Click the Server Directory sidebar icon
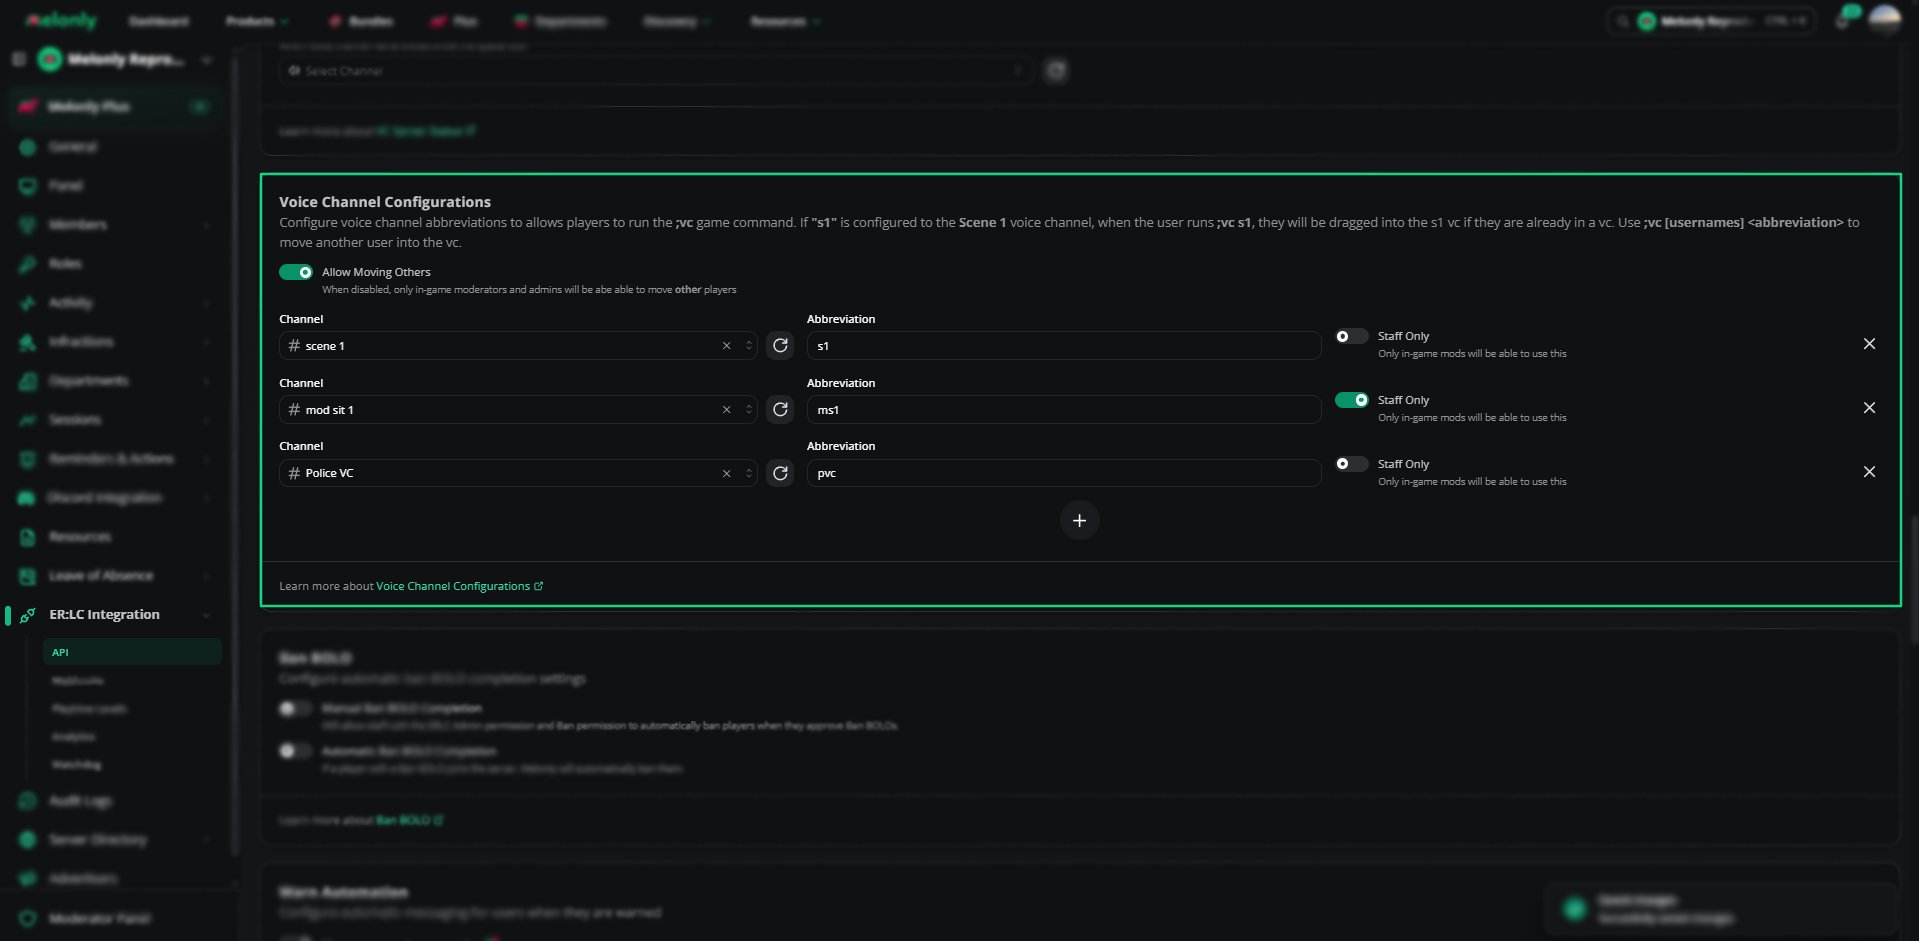This screenshot has width=1919, height=941. pyautogui.click(x=28, y=840)
